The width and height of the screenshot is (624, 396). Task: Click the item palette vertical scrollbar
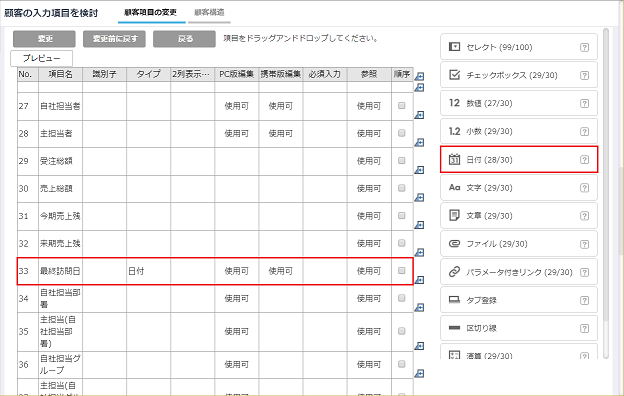606,193
